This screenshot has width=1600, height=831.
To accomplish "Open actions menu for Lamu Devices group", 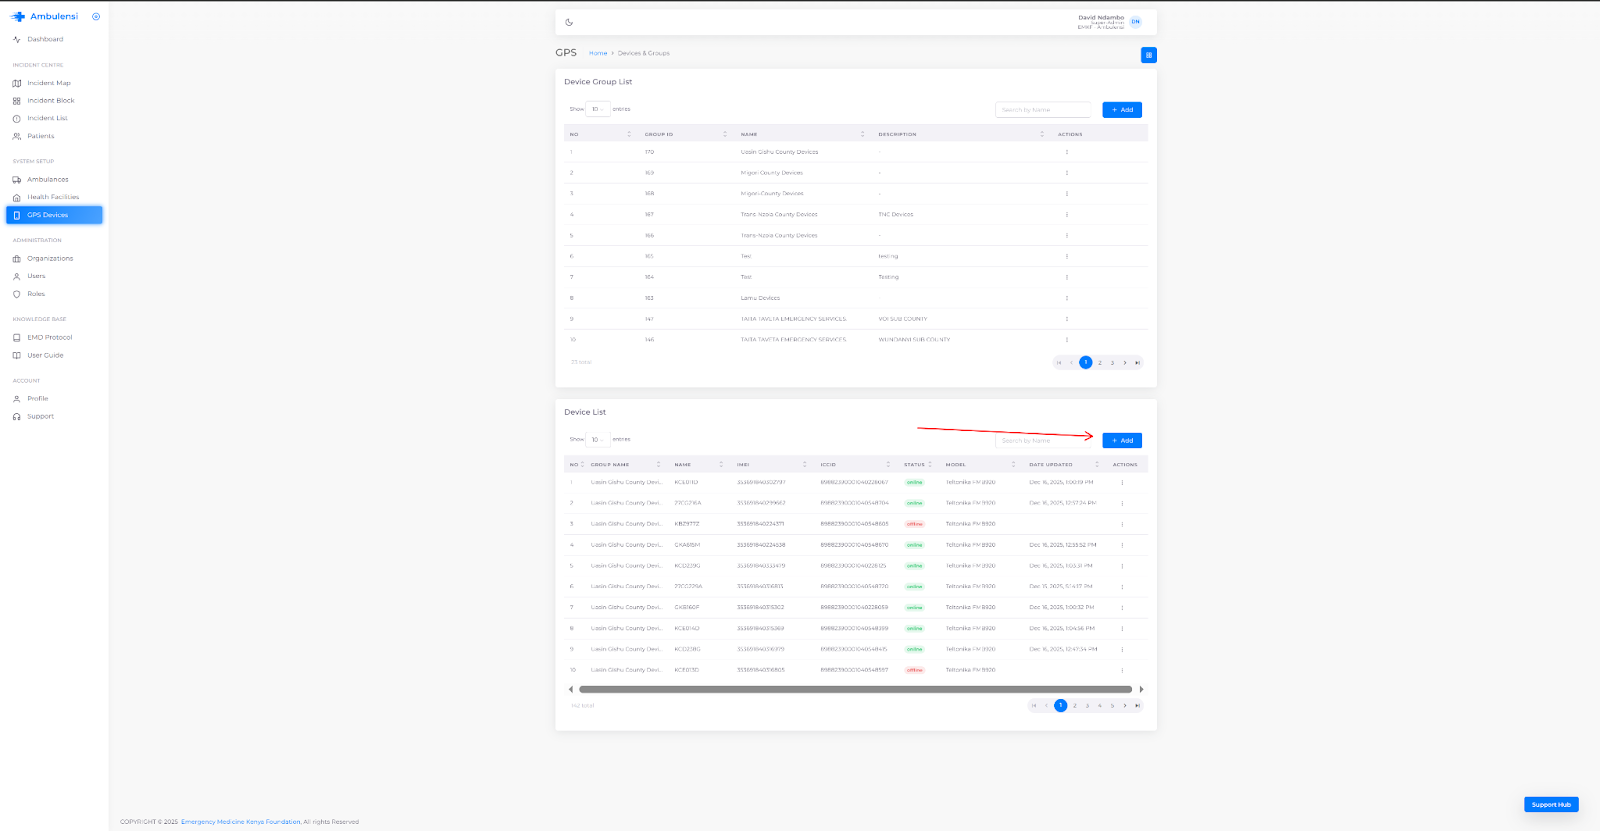I will pos(1067,298).
